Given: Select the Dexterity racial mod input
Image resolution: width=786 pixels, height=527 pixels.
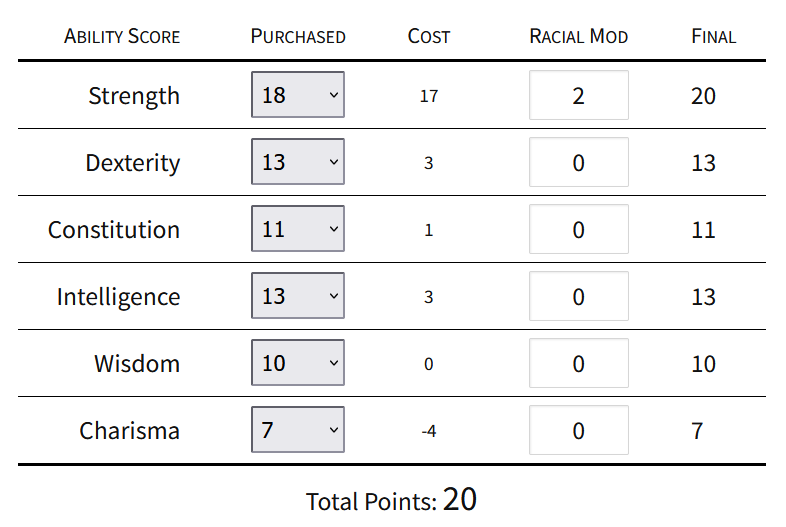Looking at the screenshot, I should tap(578, 163).
